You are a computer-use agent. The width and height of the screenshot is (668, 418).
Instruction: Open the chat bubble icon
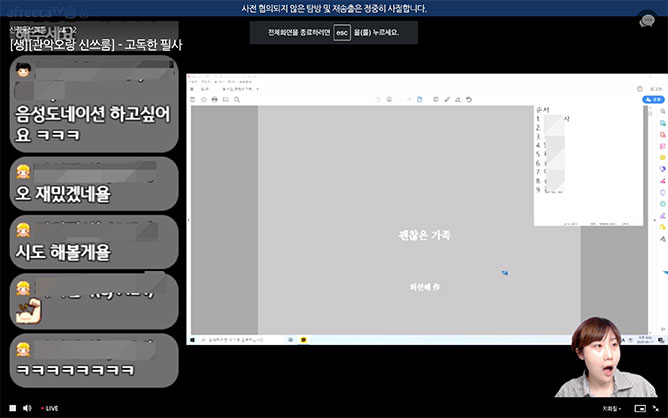[647, 20]
